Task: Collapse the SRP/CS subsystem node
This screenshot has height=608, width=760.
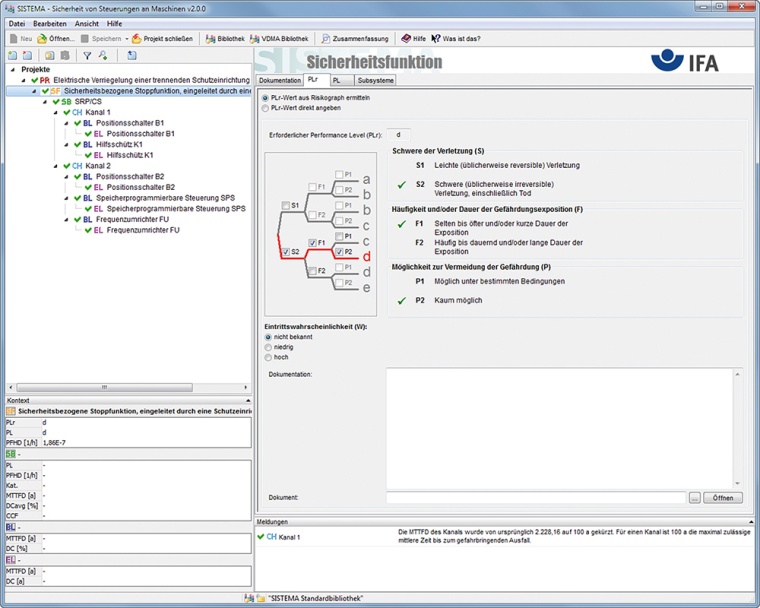Action: [44, 102]
